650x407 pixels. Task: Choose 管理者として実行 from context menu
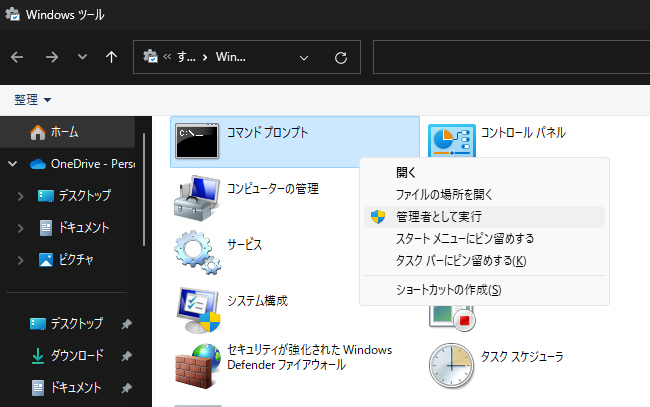coord(439,216)
